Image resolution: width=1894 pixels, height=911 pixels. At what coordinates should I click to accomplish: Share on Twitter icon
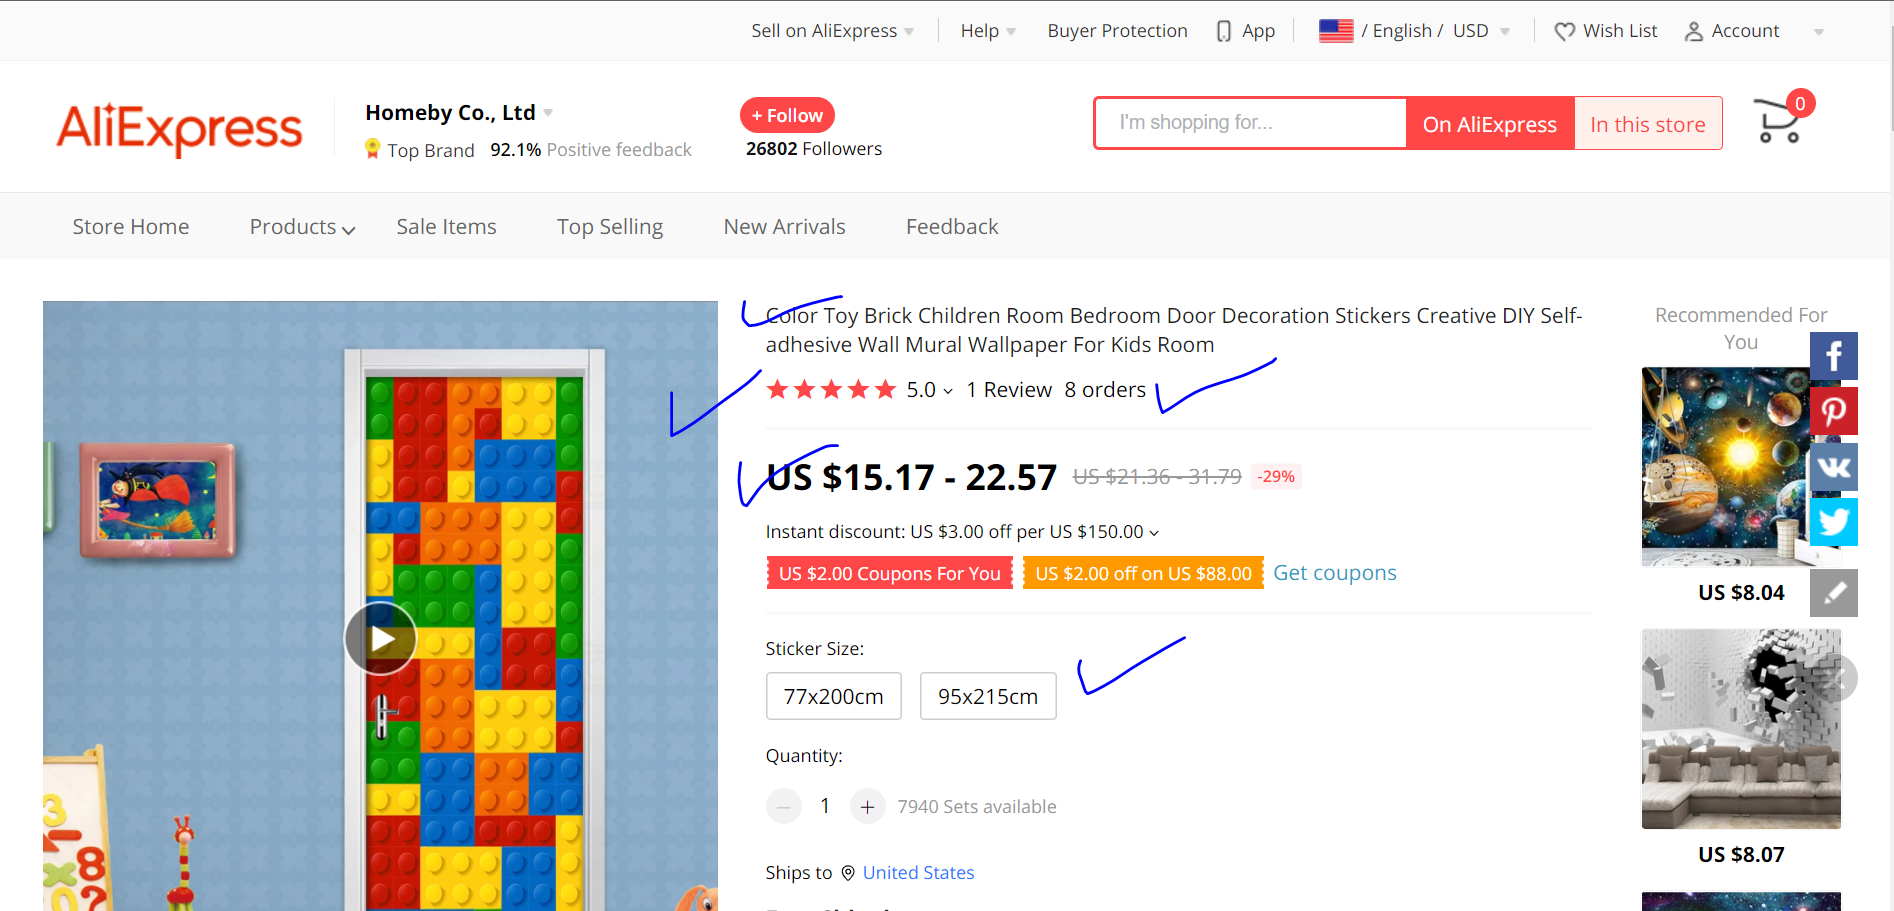(x=1834, y=522)
